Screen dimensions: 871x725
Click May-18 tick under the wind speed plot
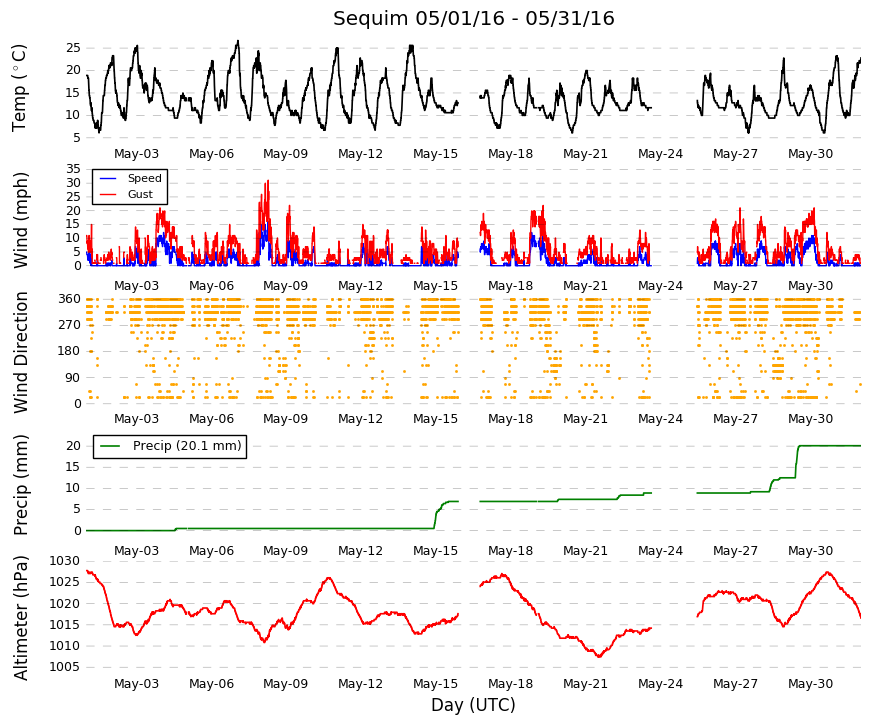pyautogui.click(x=510, y=286)
